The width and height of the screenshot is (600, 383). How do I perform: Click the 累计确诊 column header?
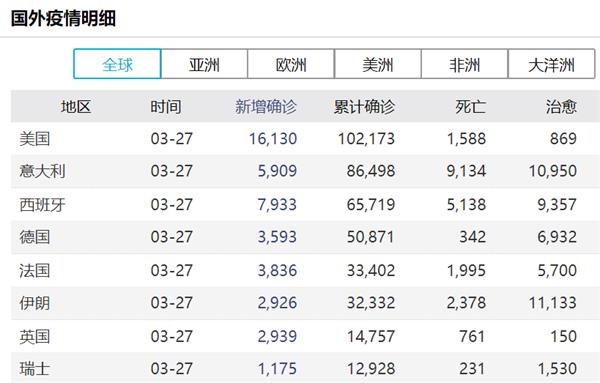click(x=364, y=106)
